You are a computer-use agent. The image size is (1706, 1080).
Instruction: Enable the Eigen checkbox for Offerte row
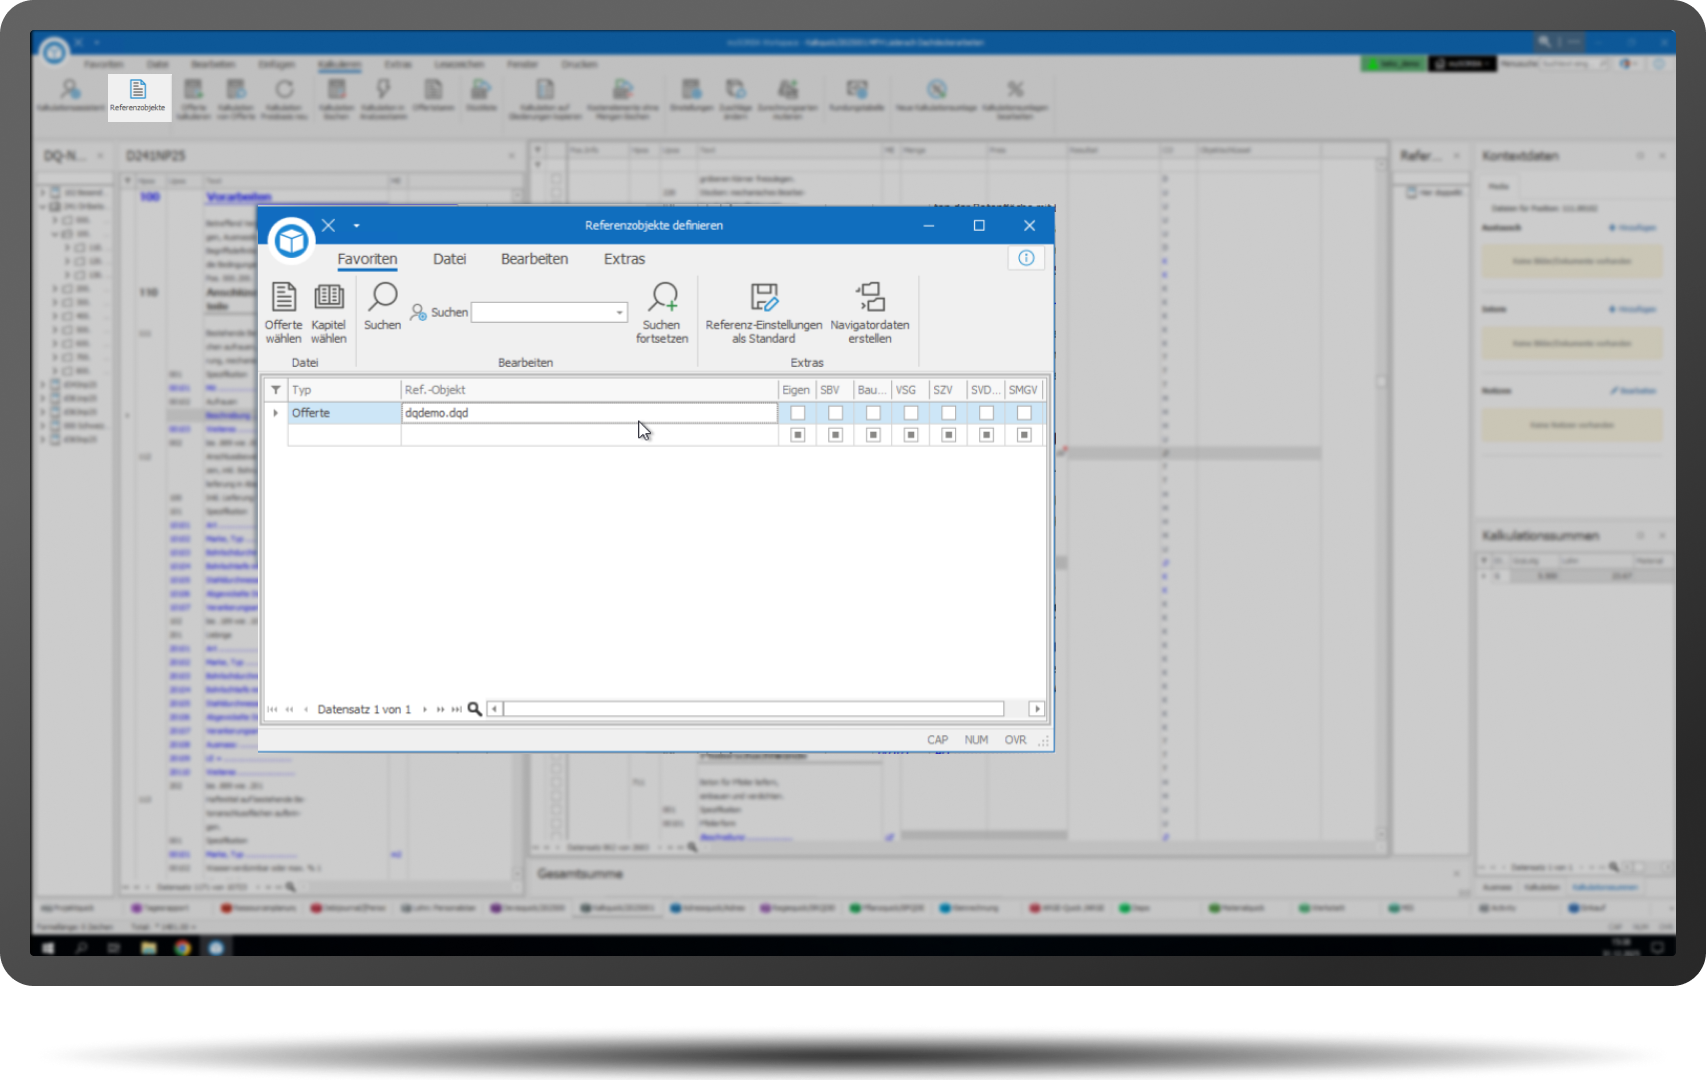pyautogui.click(x=798, y=413)
